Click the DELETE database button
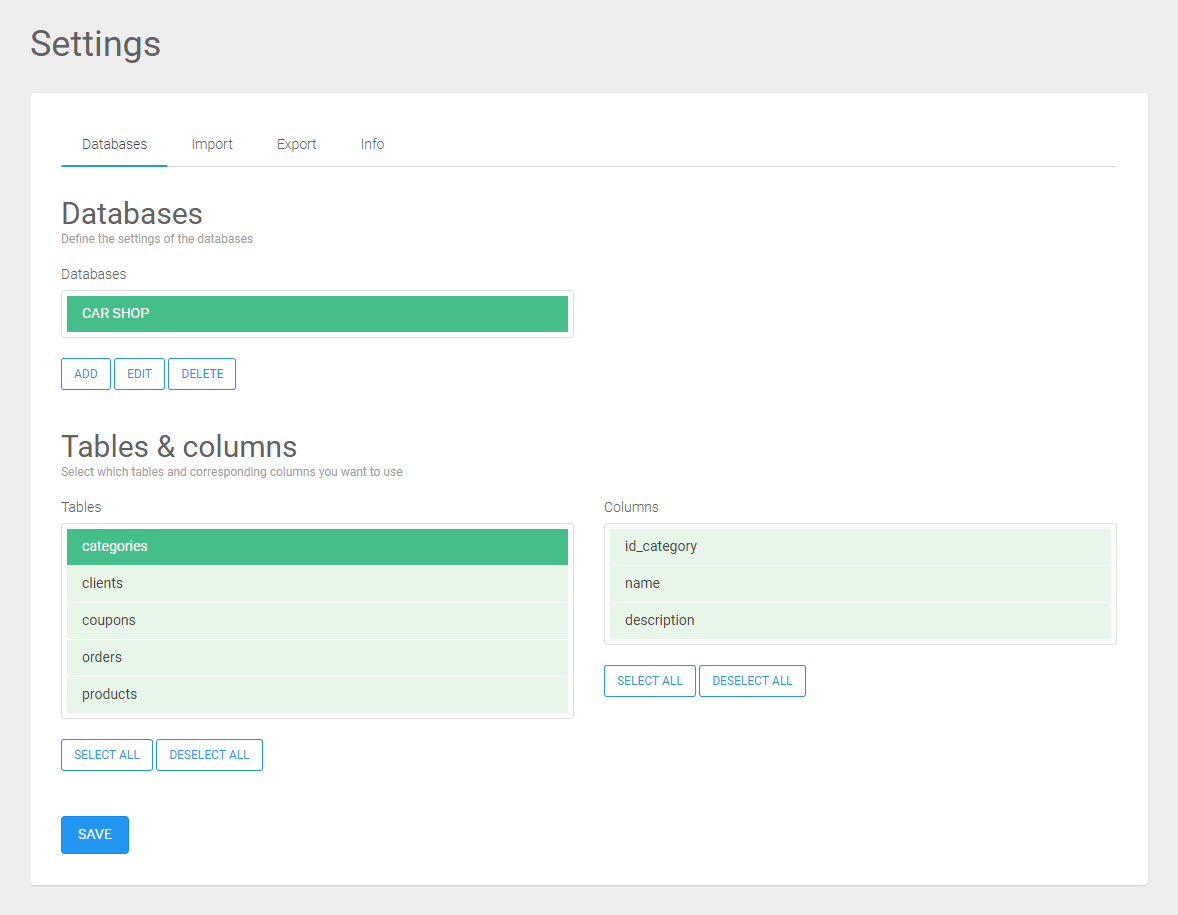The image size is (1178, 915). tap(202, 374)
